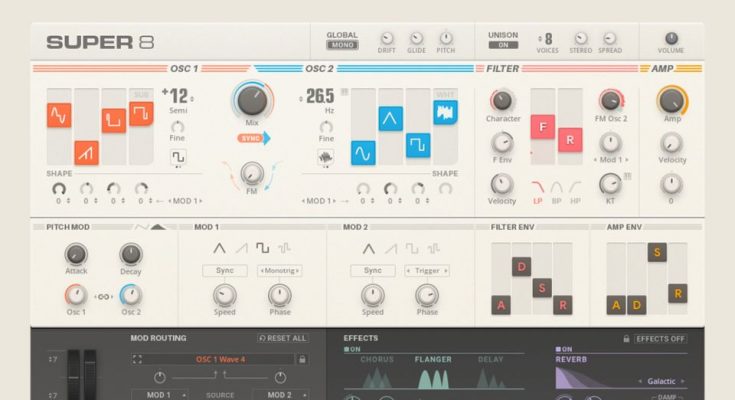Viewport: 735px width, 400px height.
Task: Toggle the oscillator SYNC switch
Action: 253,138
